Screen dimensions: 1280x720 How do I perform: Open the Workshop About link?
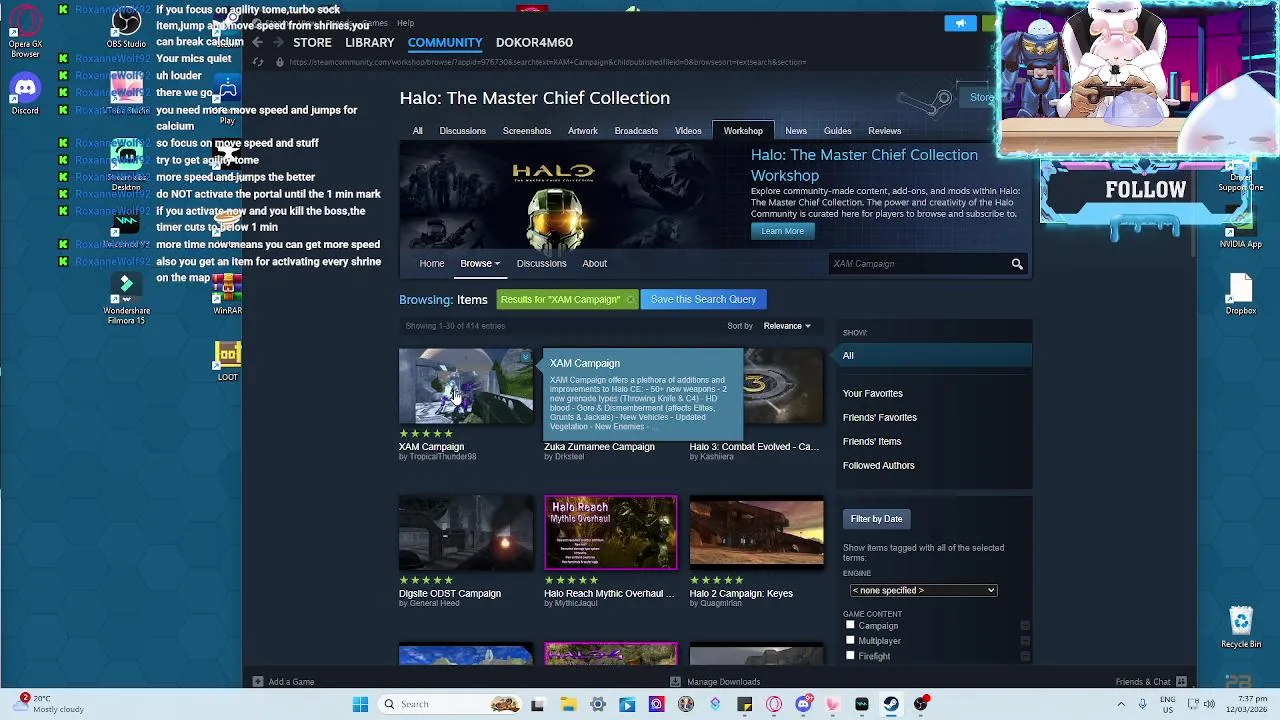click(x=594, y=264)
